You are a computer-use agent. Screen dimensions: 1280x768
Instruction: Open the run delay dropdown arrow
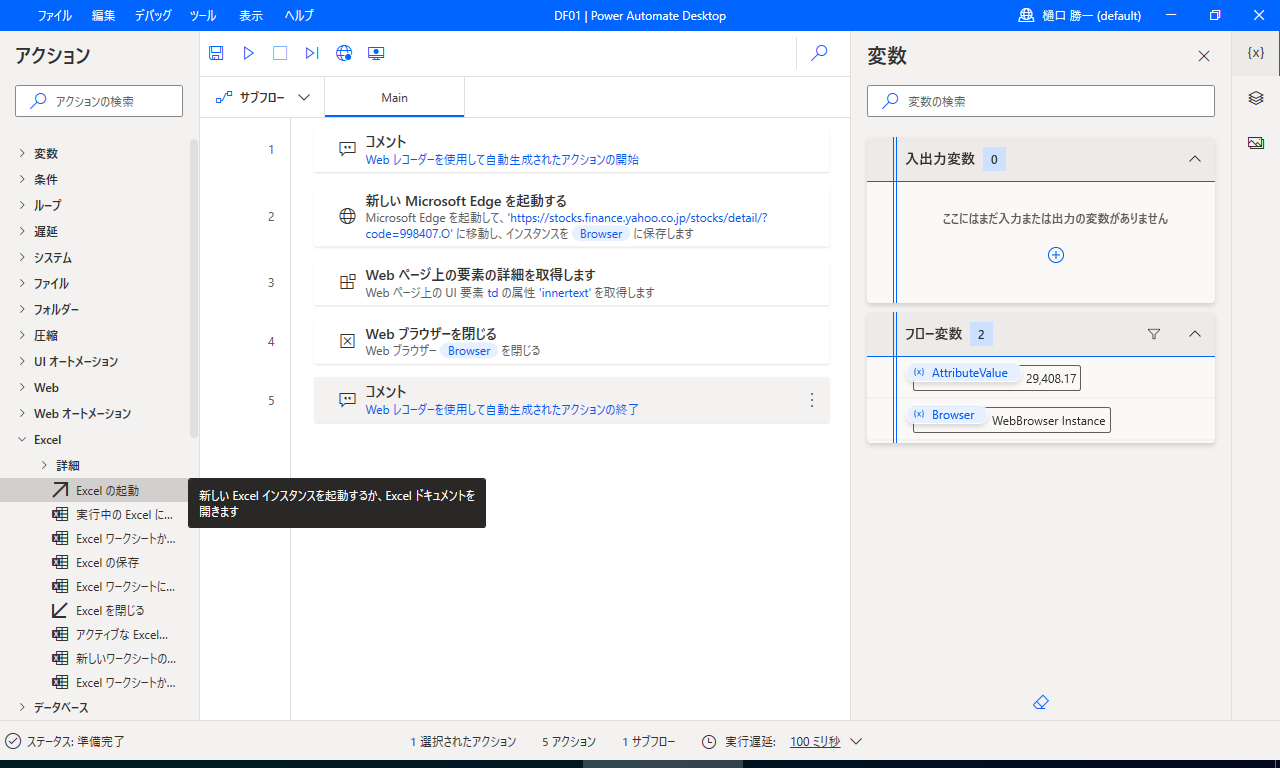tap(855, 741)
